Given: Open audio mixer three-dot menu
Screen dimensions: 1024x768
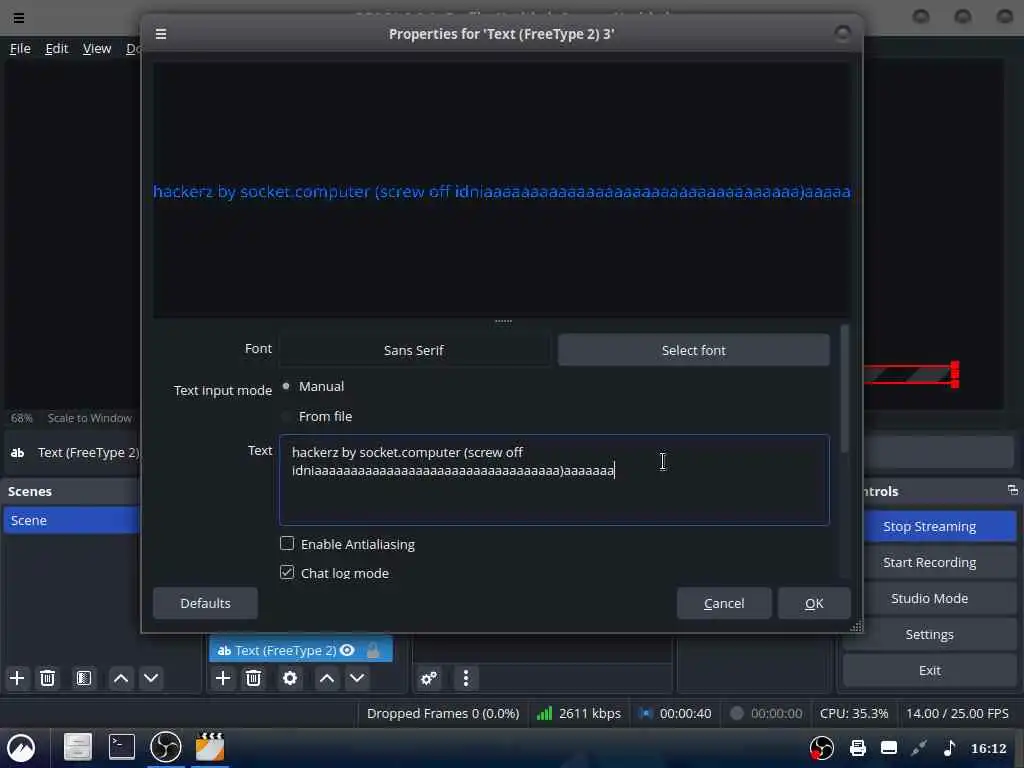Looking at the screenshot, I should [466, 678].
